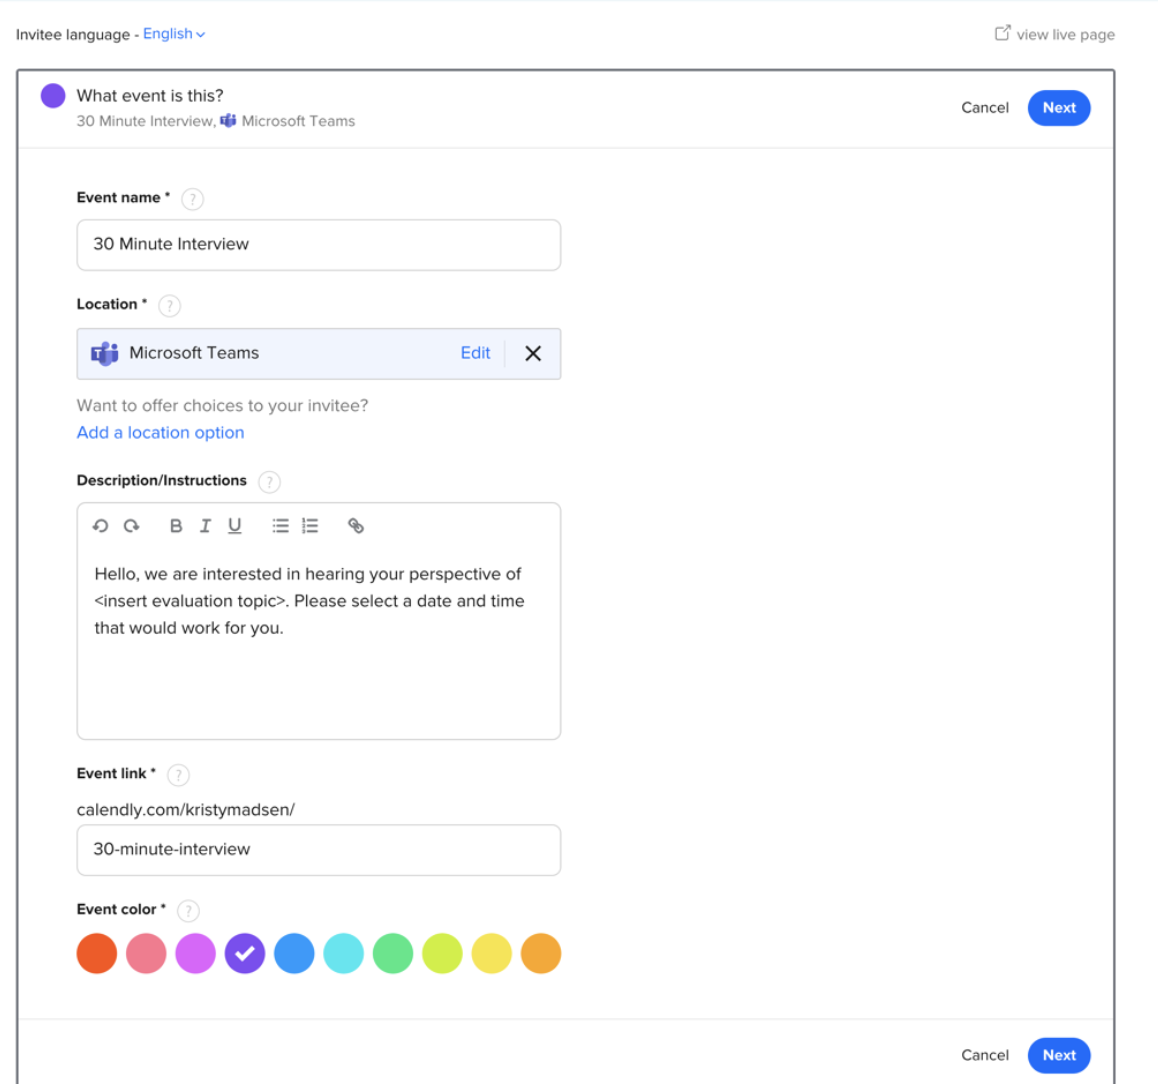Remove Microsoft Teams as the location
1158x1086 pixels.
(x=533, y=353)
